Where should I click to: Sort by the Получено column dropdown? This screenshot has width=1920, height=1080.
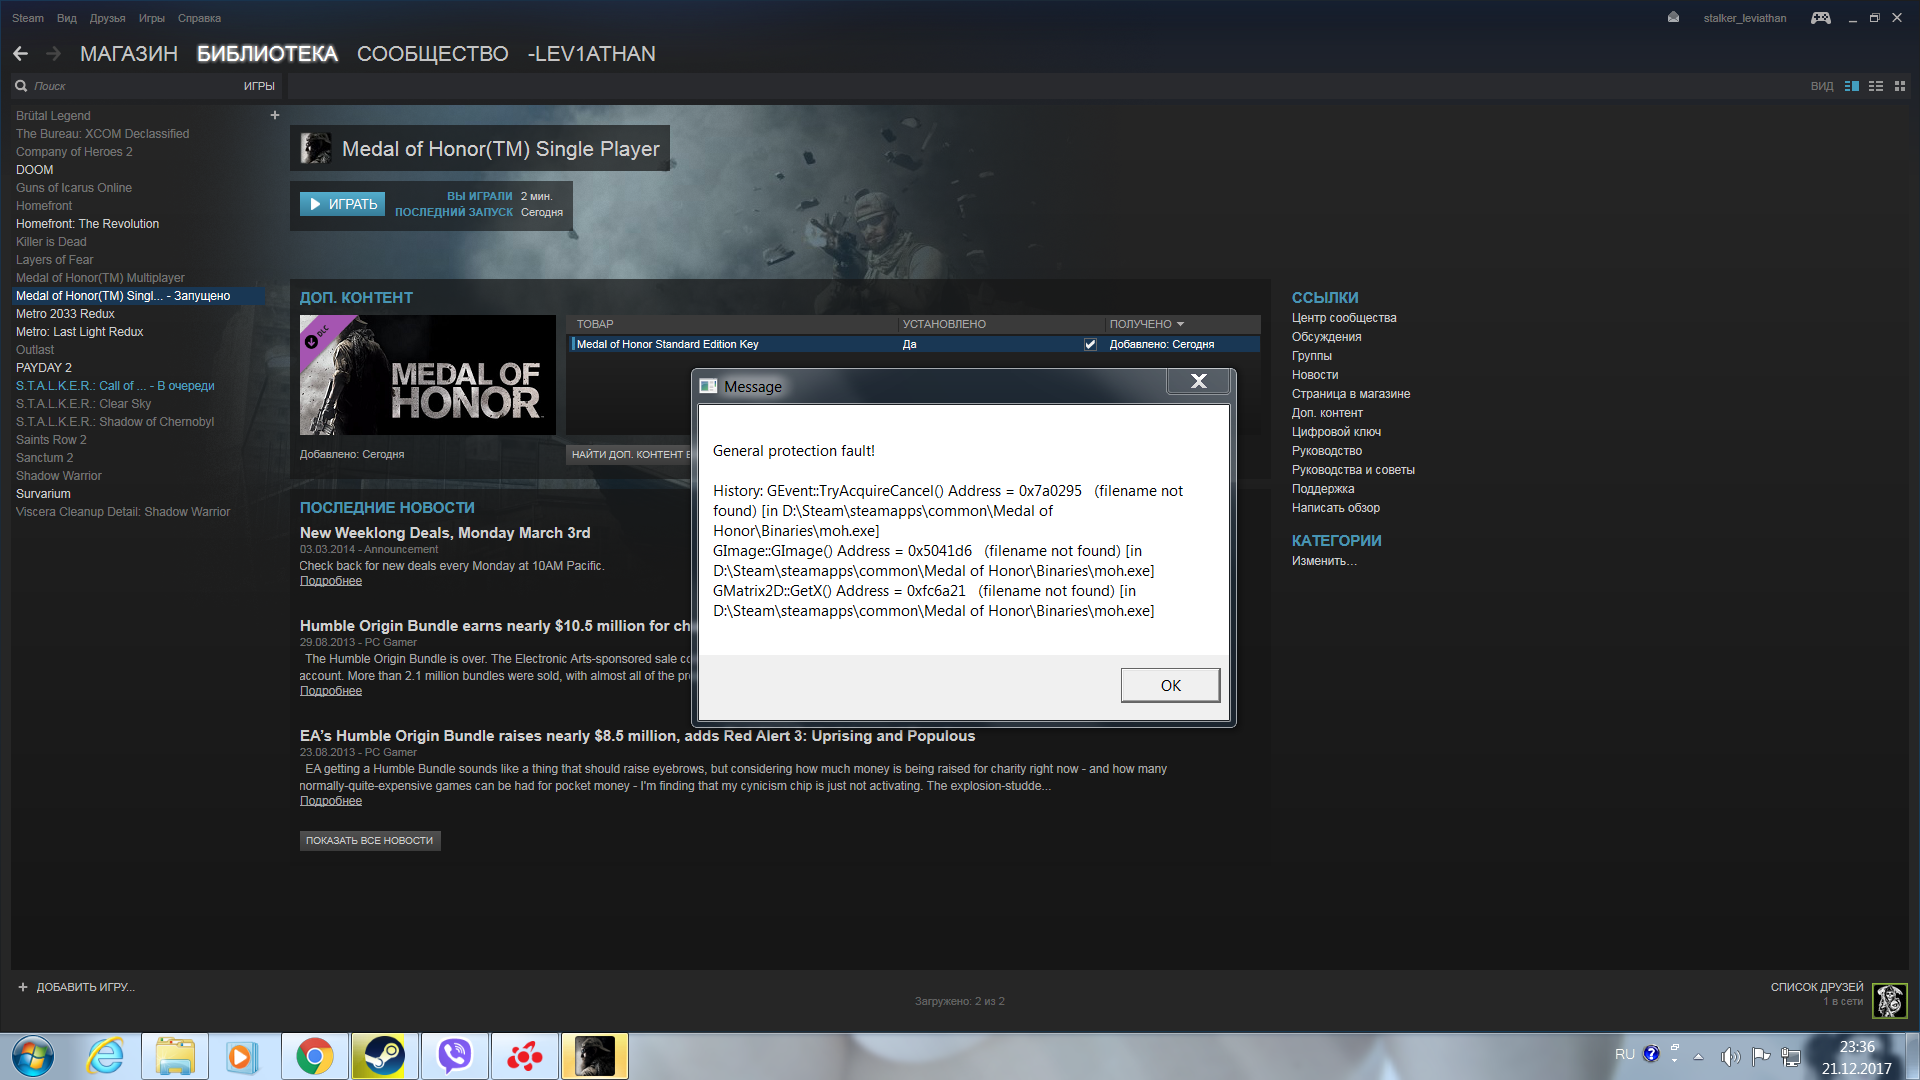1147,324
